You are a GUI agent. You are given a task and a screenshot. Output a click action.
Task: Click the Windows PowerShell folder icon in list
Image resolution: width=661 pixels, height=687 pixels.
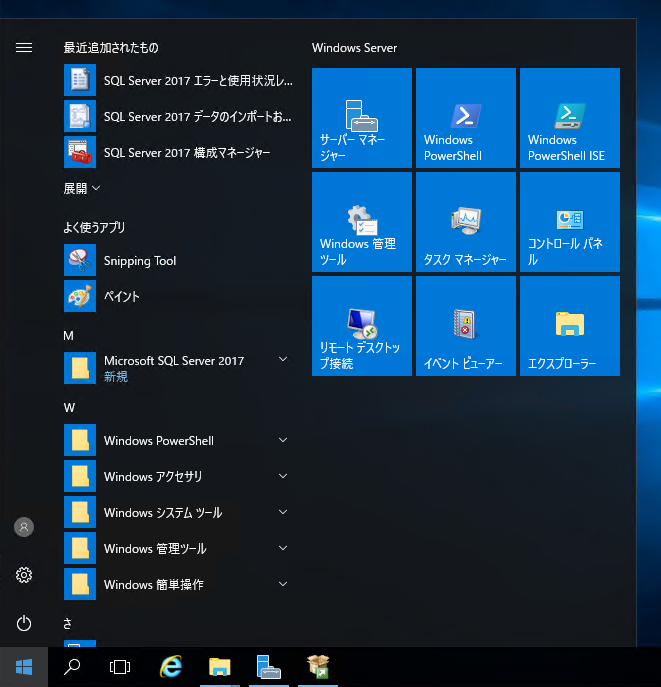[x=80, y=440]
